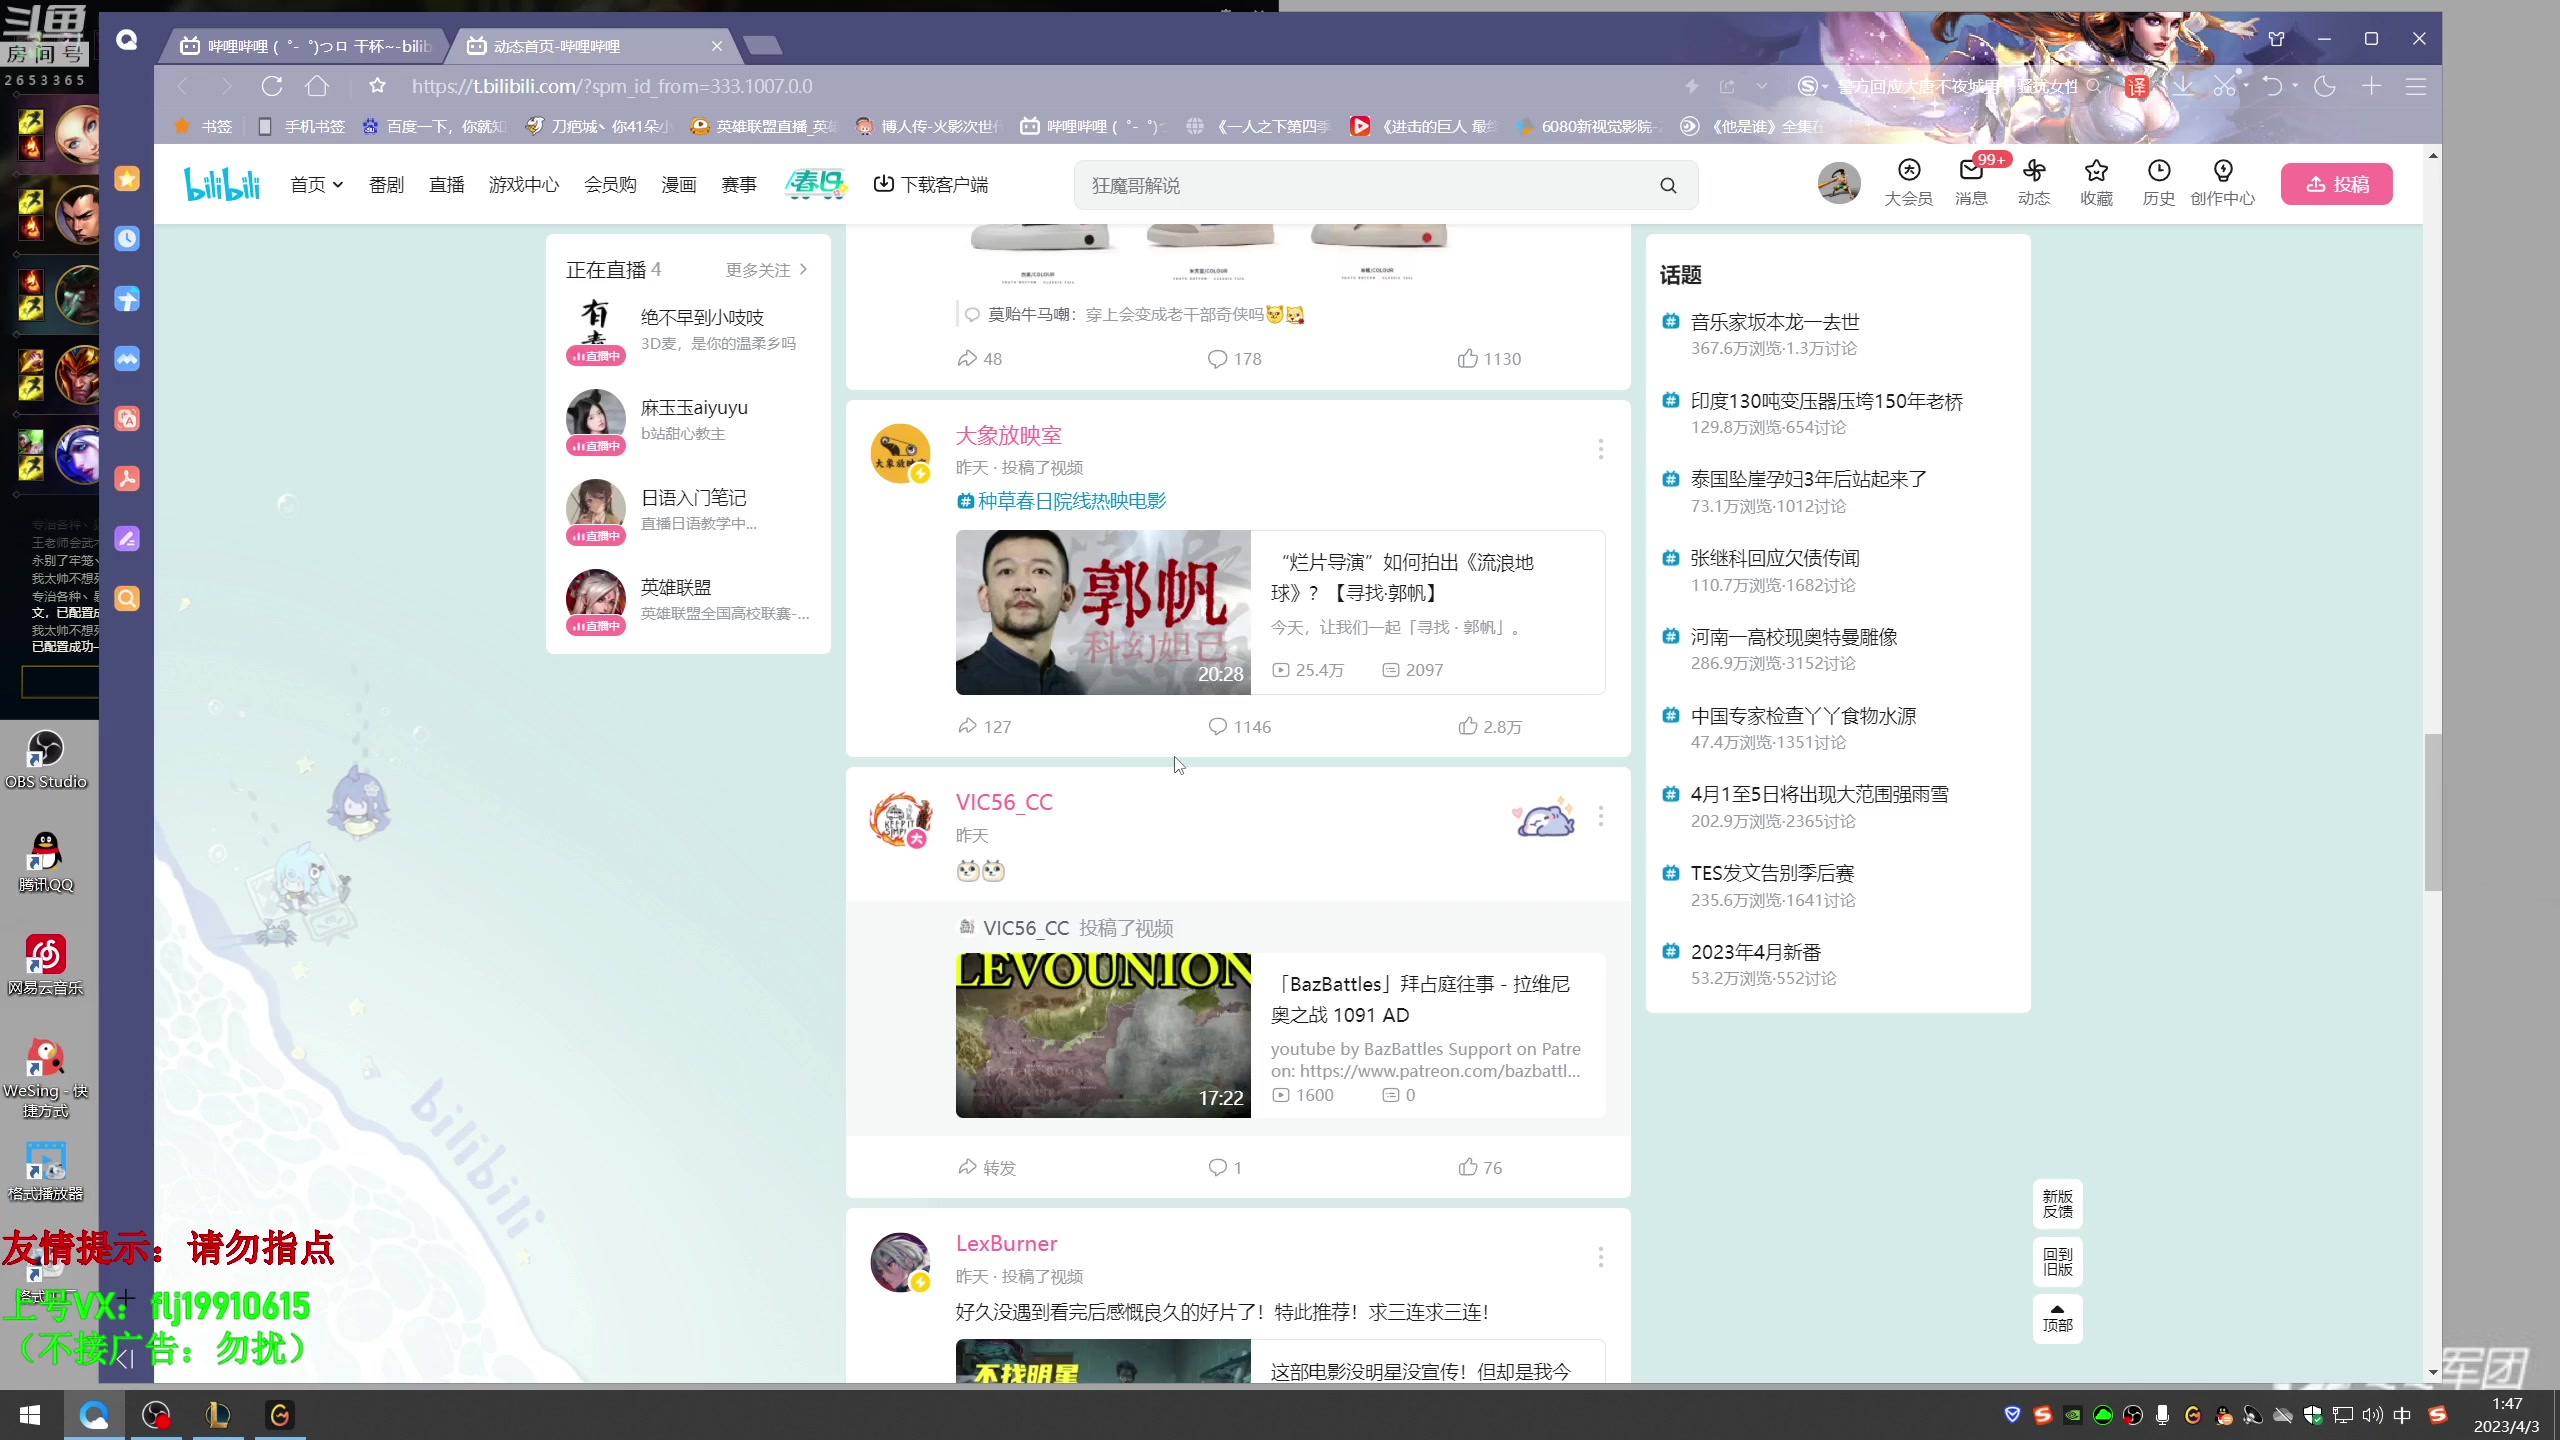
Task: Open topic TES发文告别季后赛
Action: (x=1772, y=873)
